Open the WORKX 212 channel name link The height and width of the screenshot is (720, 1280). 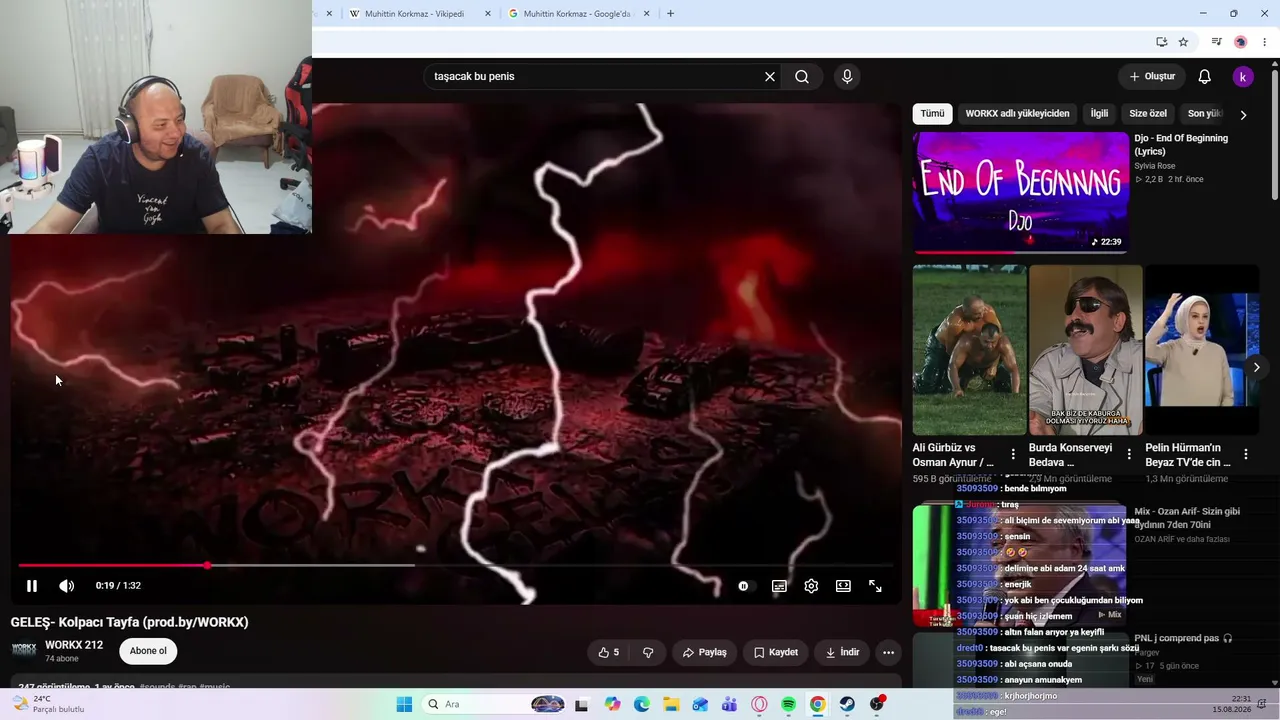coord(74,645)
